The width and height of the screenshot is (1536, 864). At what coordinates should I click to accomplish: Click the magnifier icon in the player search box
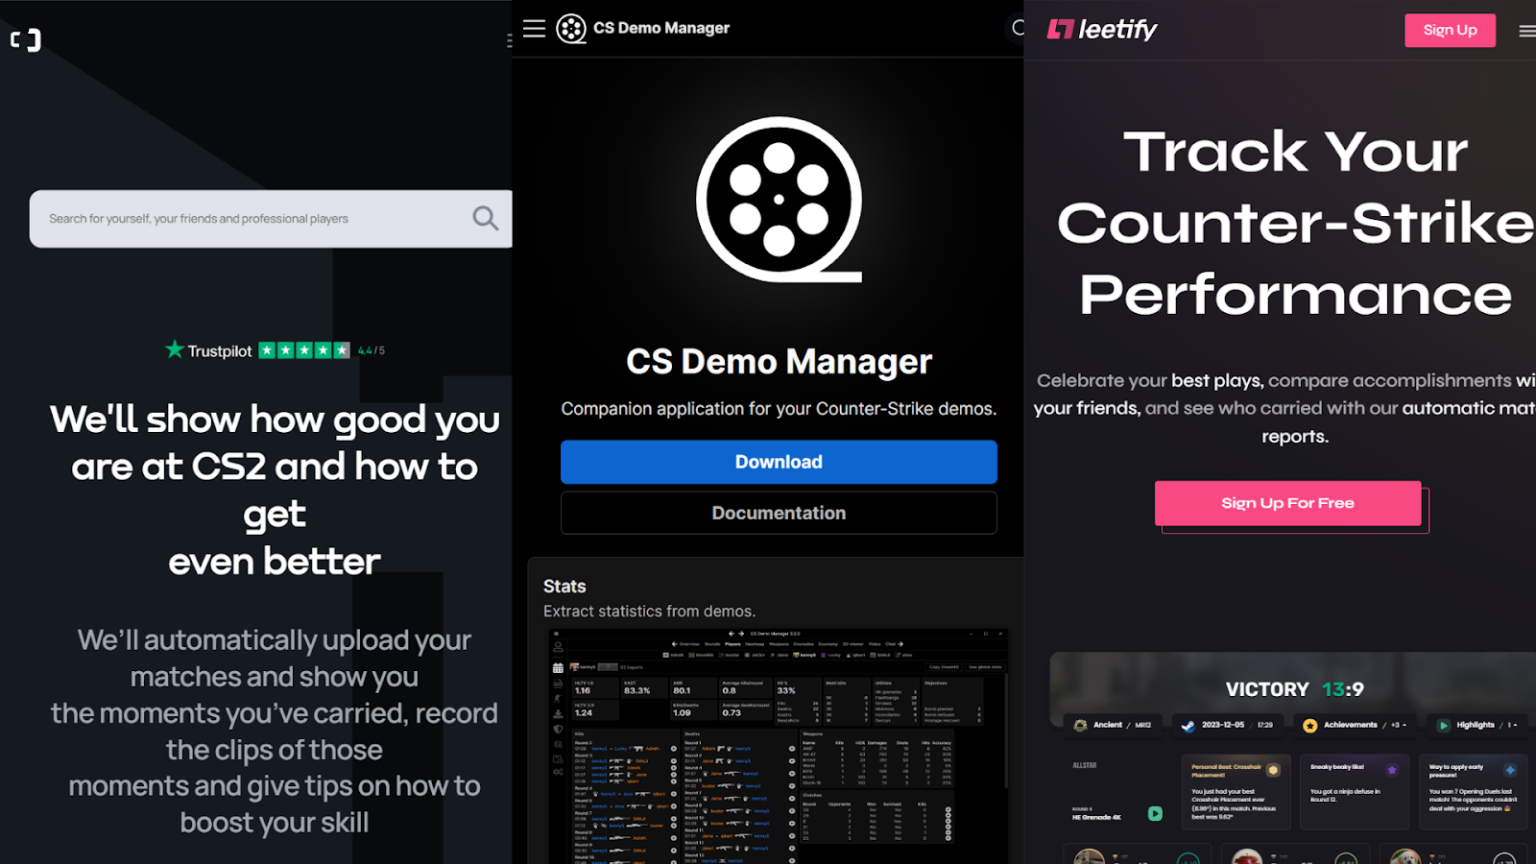(485, 218)
